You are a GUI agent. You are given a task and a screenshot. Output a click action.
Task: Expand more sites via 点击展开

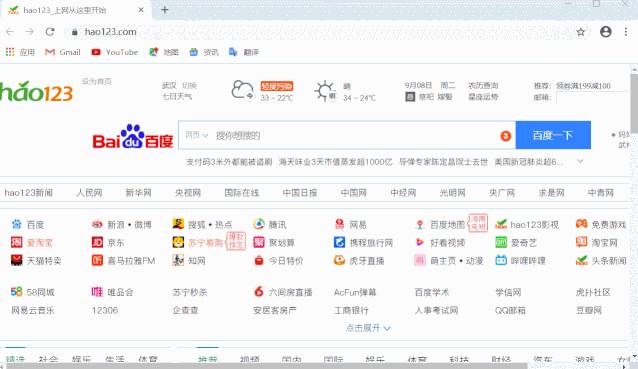[368, 328]
